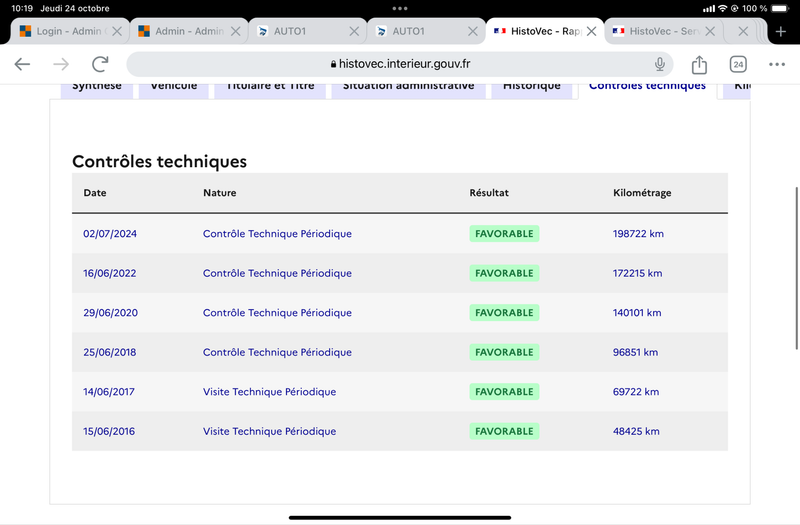Open the Titulaire et Titre tab

tap(270, 90)
